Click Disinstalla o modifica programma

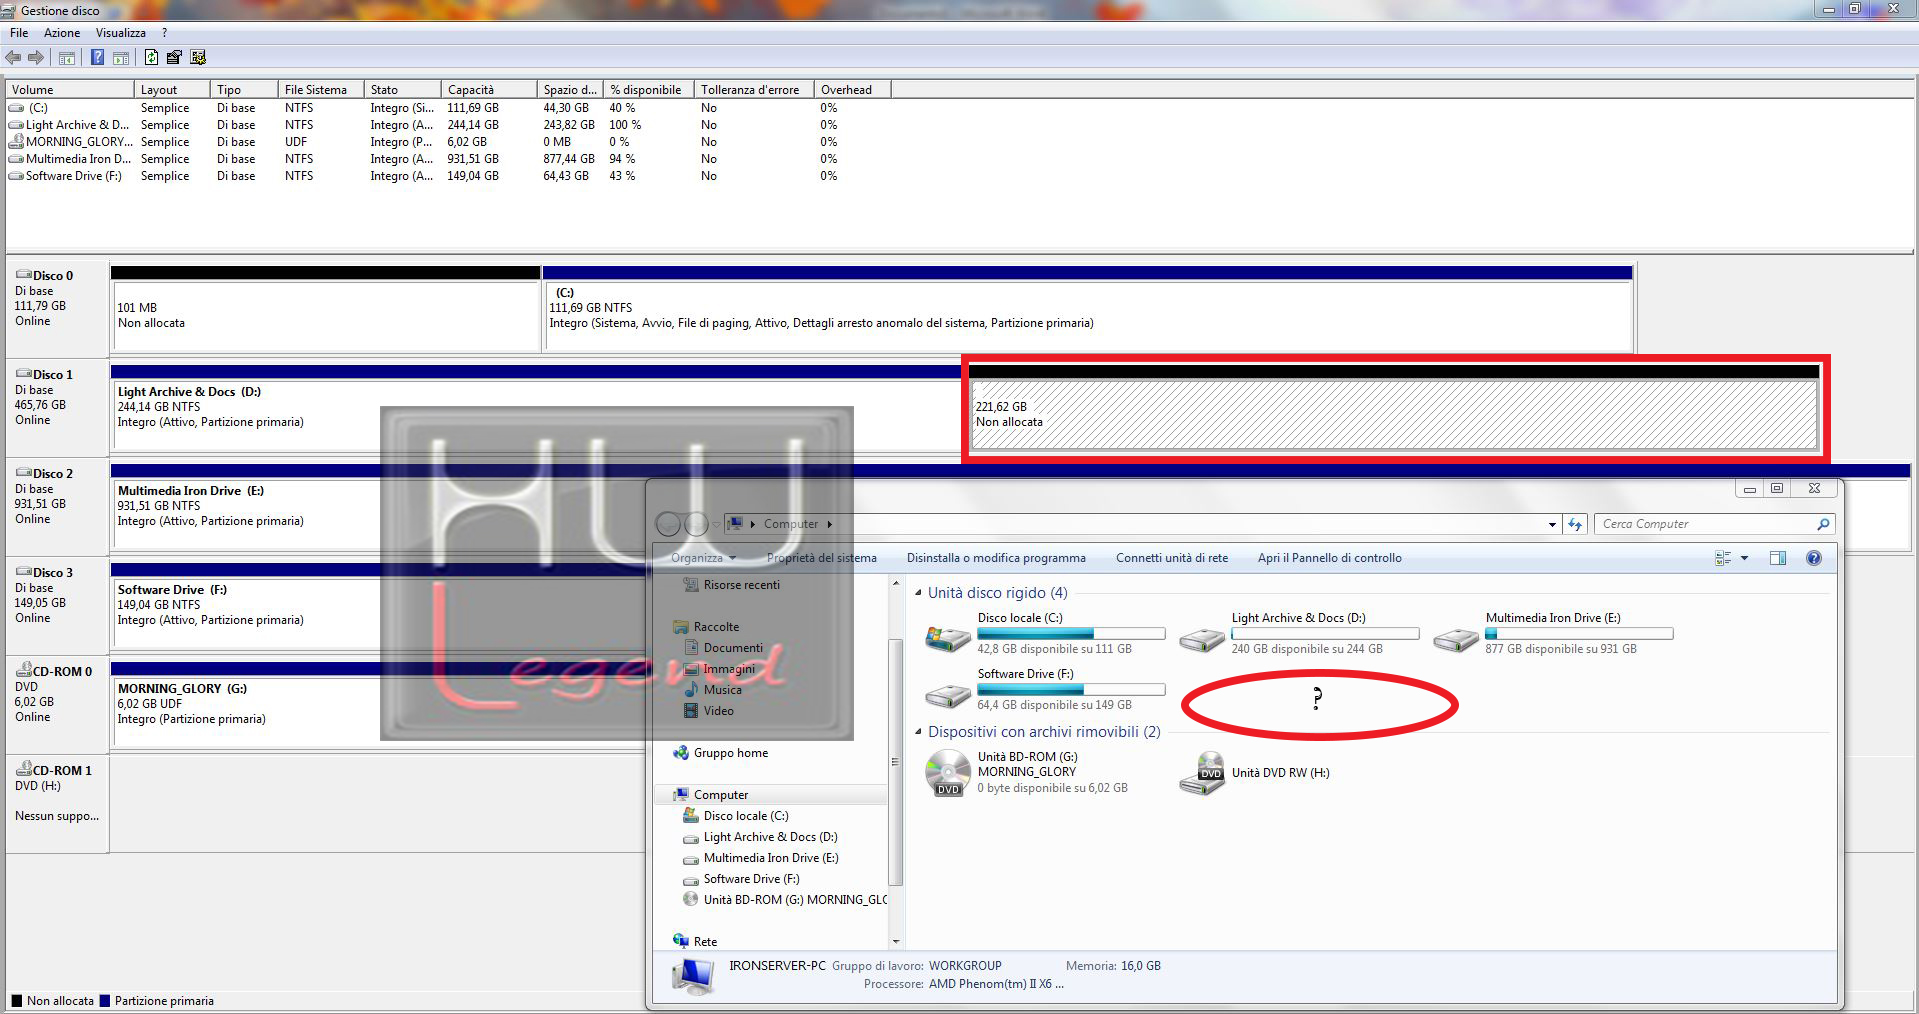click(x=996, y=558)
